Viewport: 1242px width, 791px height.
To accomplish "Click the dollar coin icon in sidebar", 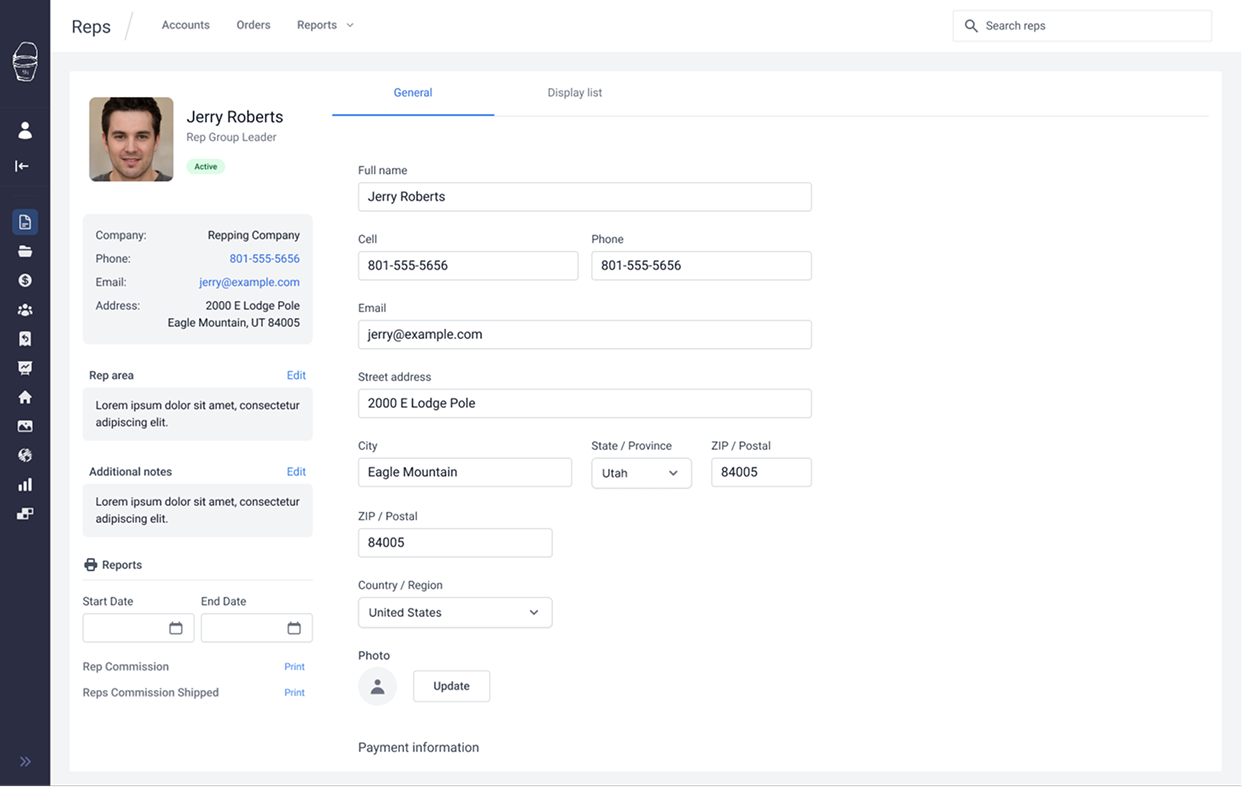I will 25,281.
